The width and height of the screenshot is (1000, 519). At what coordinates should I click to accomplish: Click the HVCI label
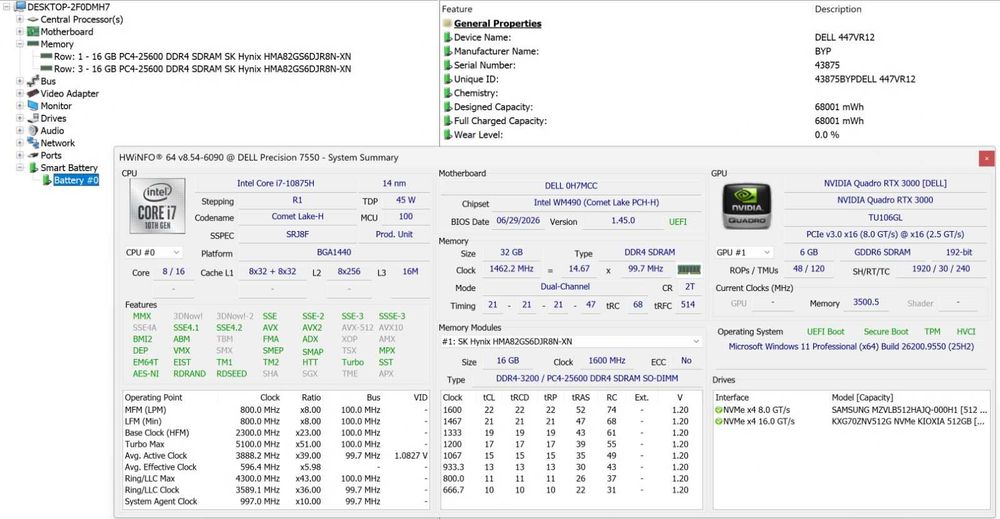[x=966, y=332]
